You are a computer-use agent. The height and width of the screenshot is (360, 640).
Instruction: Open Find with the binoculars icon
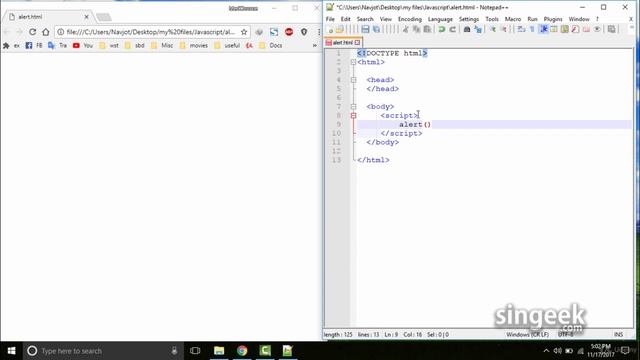click(467, 29)
